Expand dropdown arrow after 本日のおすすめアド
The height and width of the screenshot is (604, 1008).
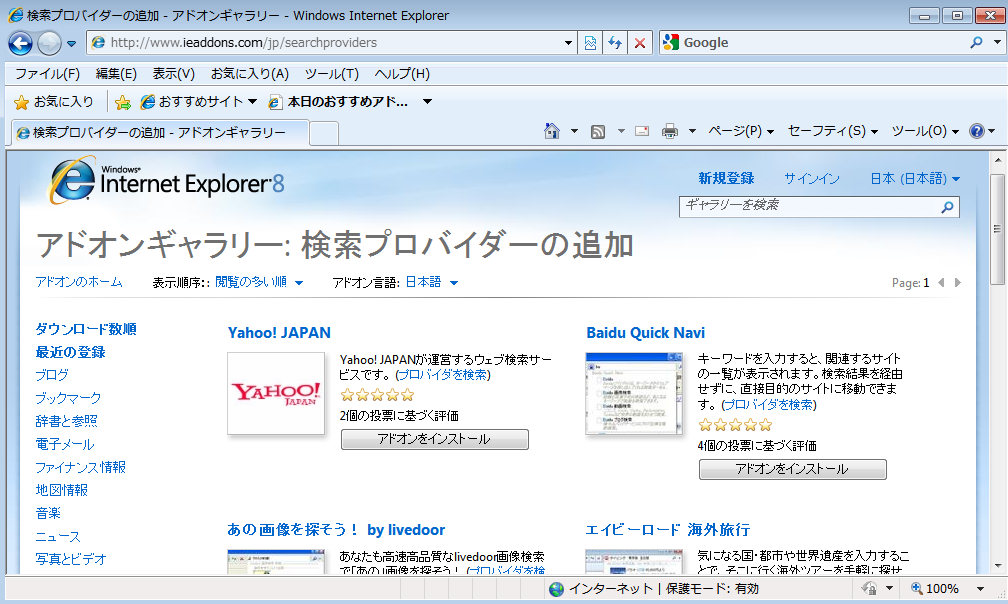(427, 102)
